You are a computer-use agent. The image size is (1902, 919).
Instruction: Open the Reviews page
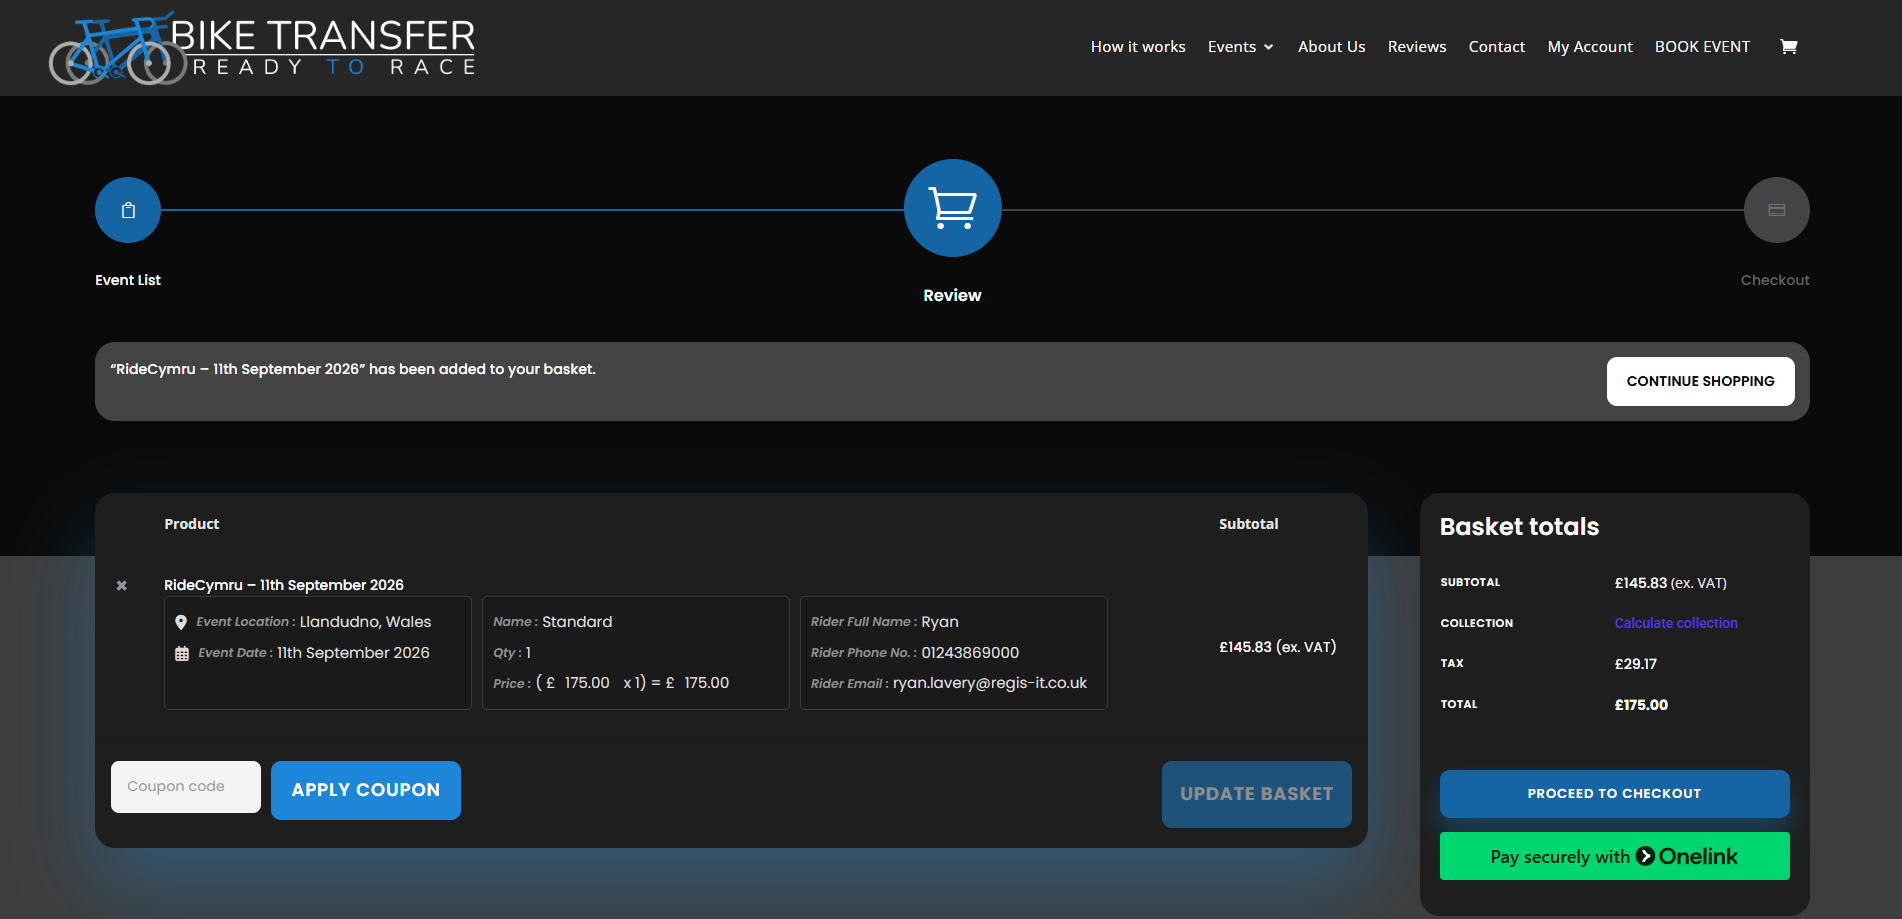click(1417, 47)
